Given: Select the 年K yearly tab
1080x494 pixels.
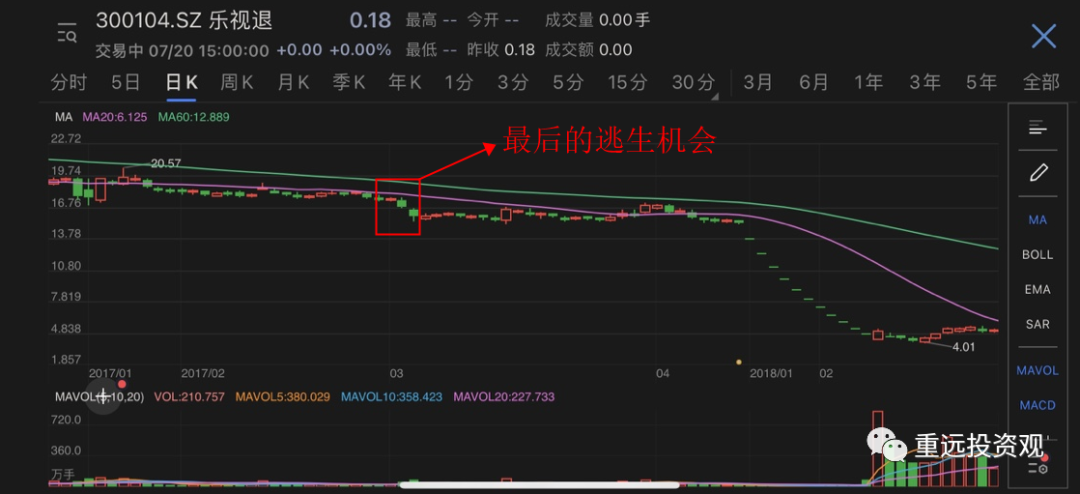Looking at the screenshot, I should tap(405, 83).
